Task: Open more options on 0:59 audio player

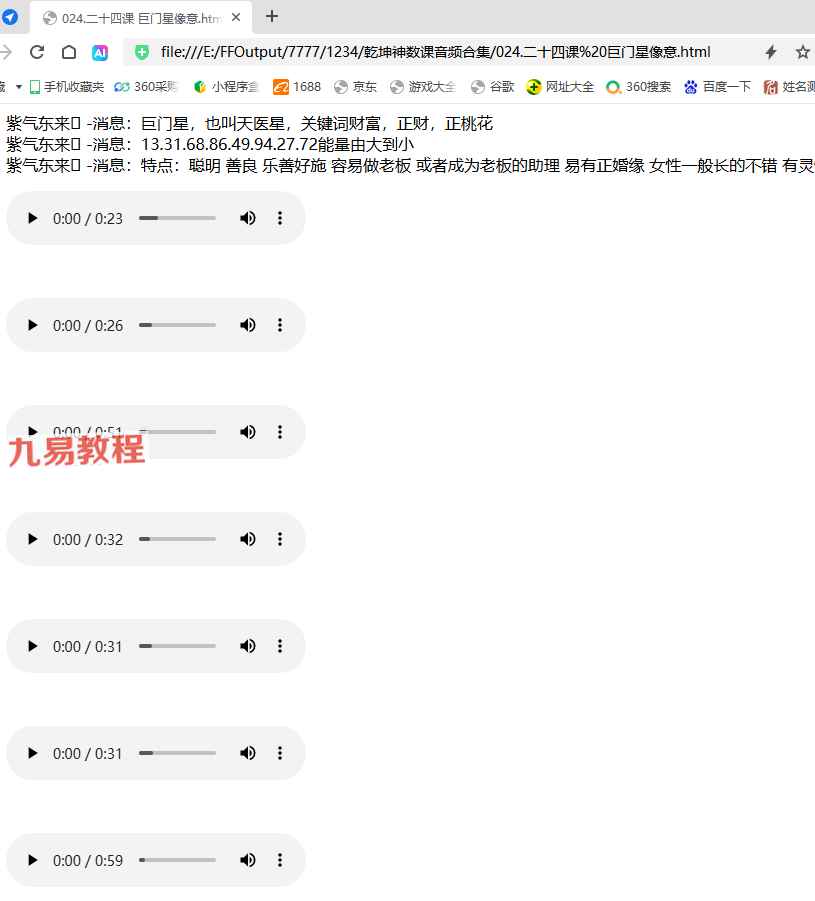Action: (x=280, y=860)
